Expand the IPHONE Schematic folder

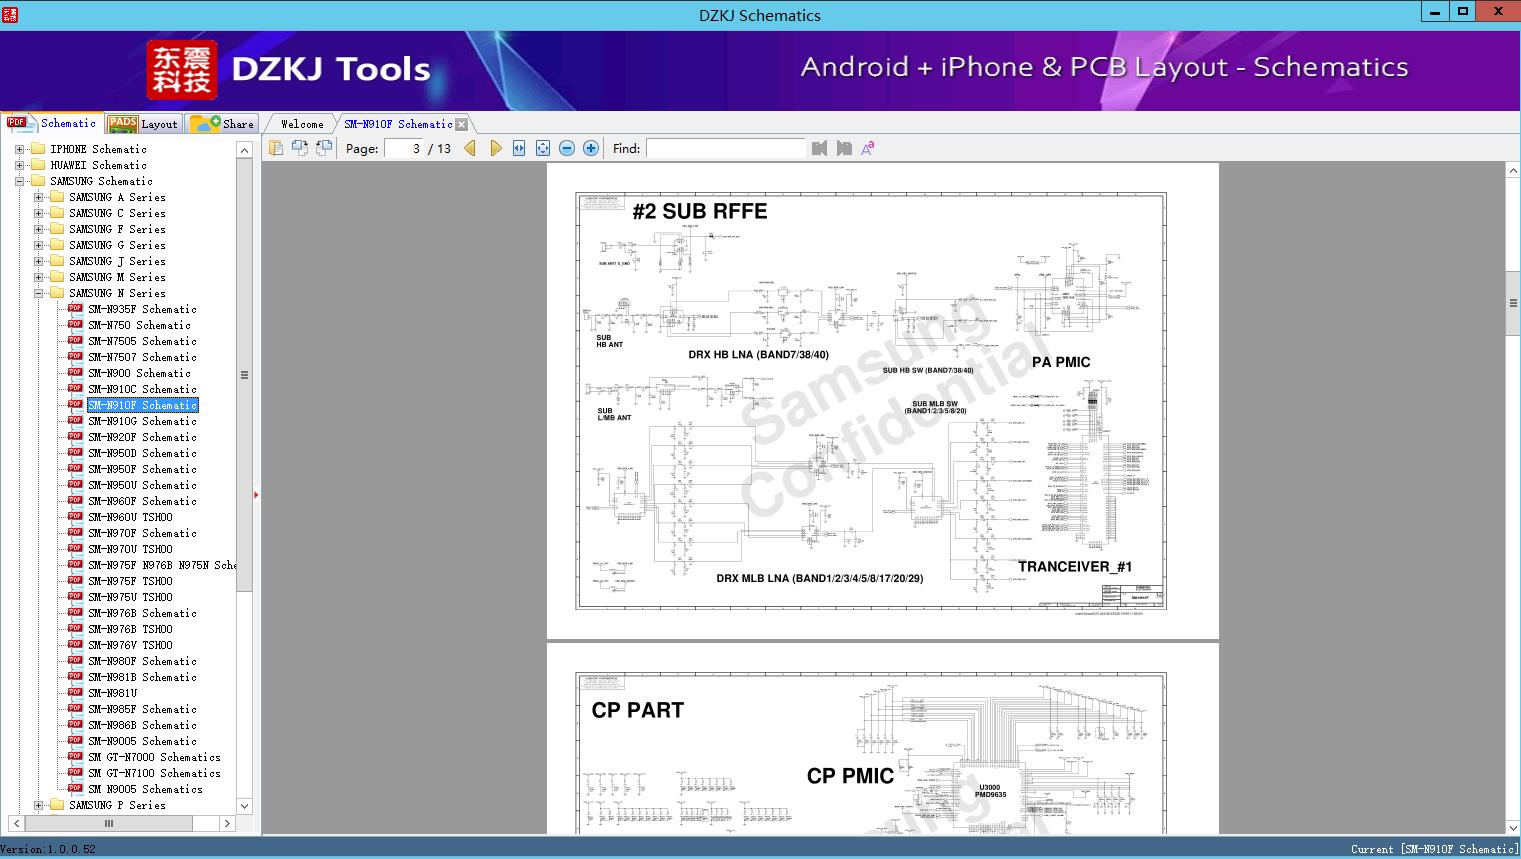coord(19,149)
